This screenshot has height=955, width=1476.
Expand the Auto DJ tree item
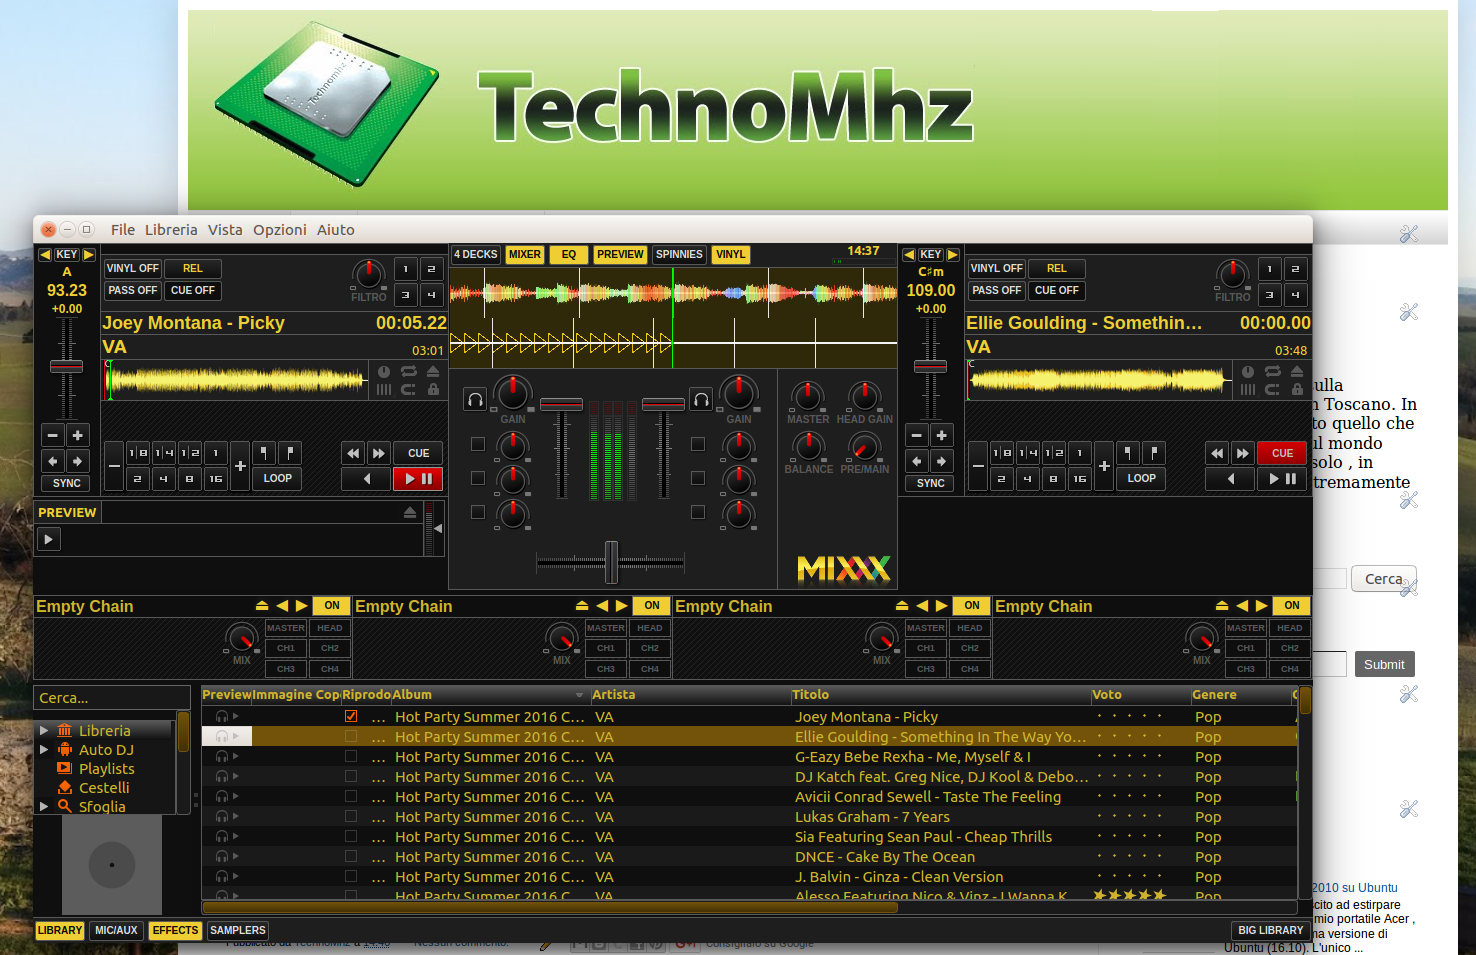pyautogui.click(x=44, y=750)
